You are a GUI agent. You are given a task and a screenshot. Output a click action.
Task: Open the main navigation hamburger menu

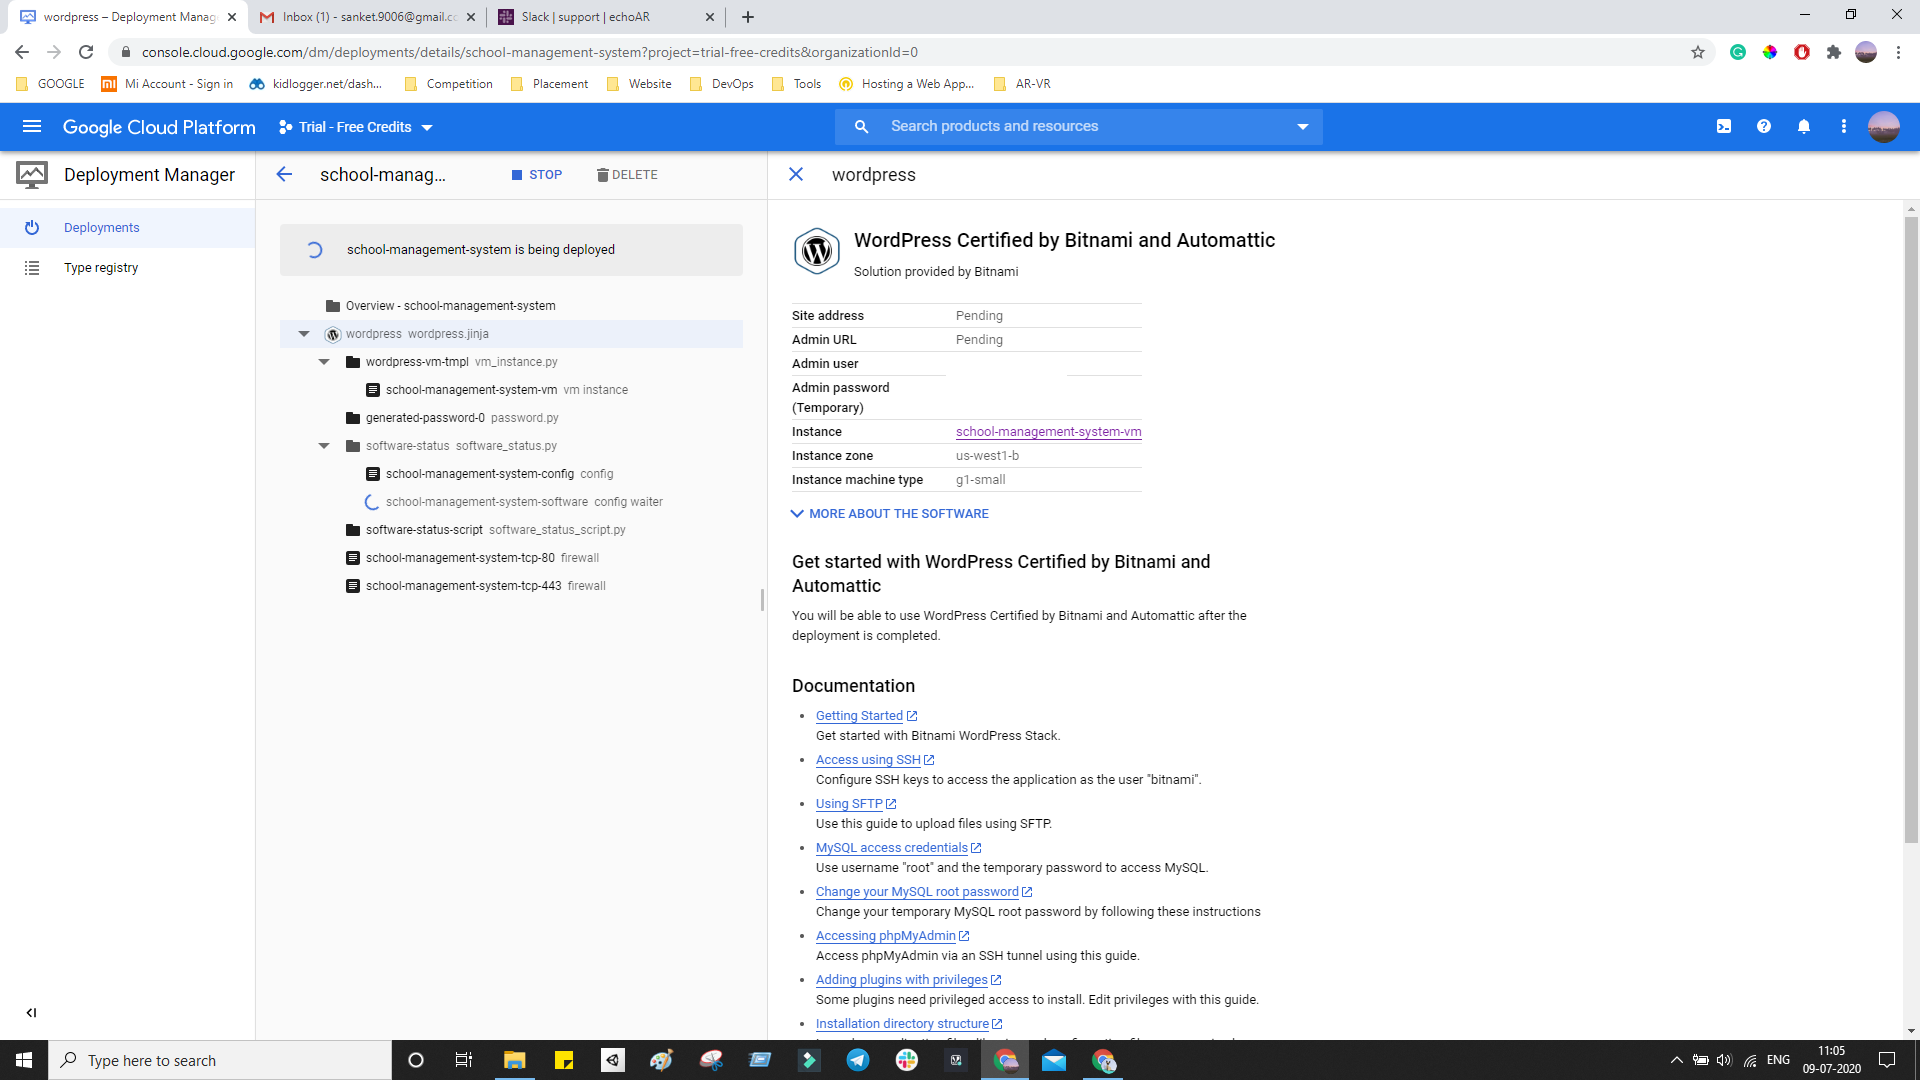(x=32, y=127)
